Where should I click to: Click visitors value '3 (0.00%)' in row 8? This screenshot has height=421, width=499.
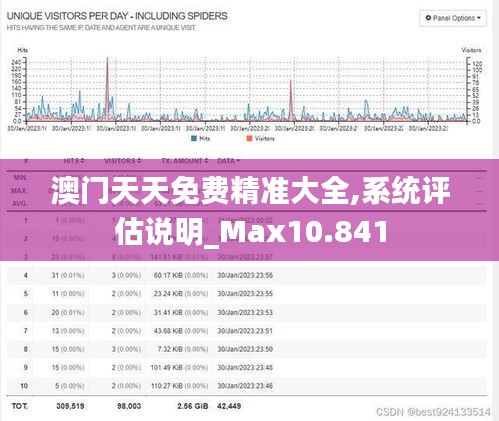tap(126, 349)
